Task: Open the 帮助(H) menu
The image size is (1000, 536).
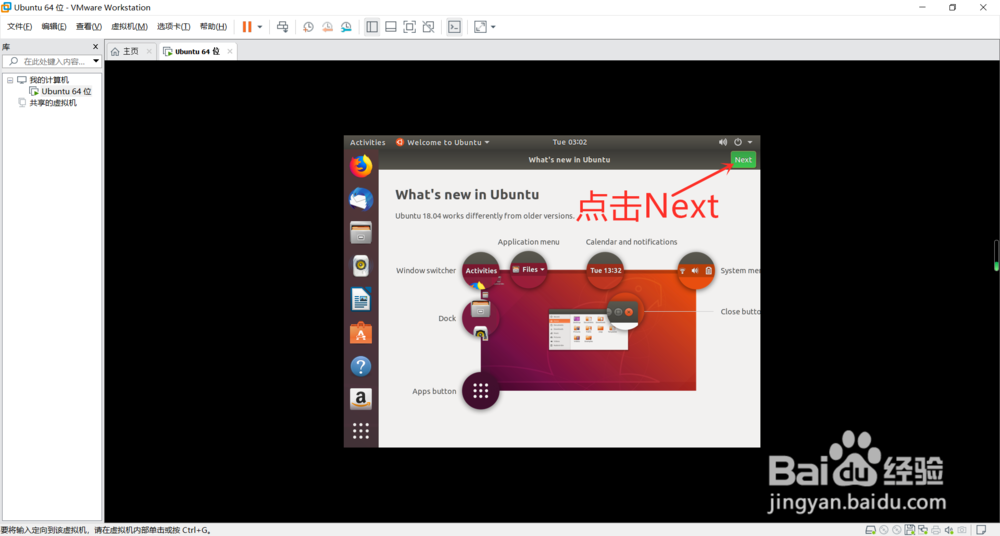Action: (x=213, y=27)
